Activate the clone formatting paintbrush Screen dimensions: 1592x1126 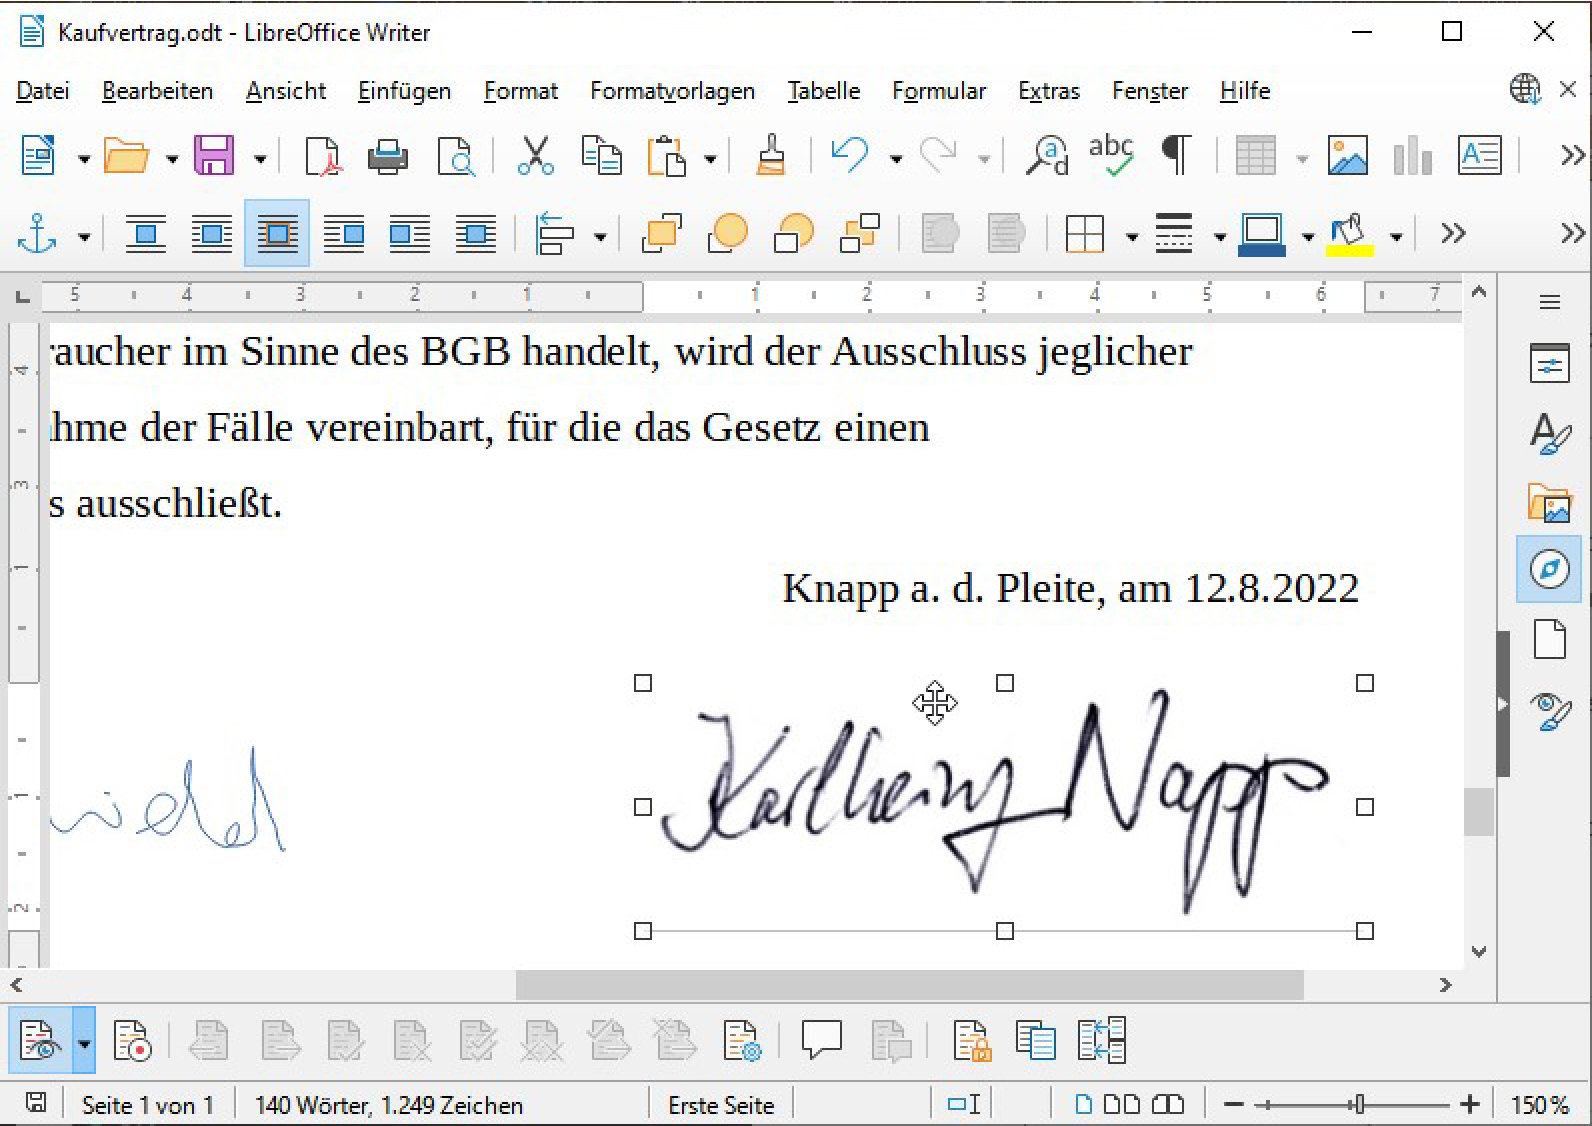[770, 156]
